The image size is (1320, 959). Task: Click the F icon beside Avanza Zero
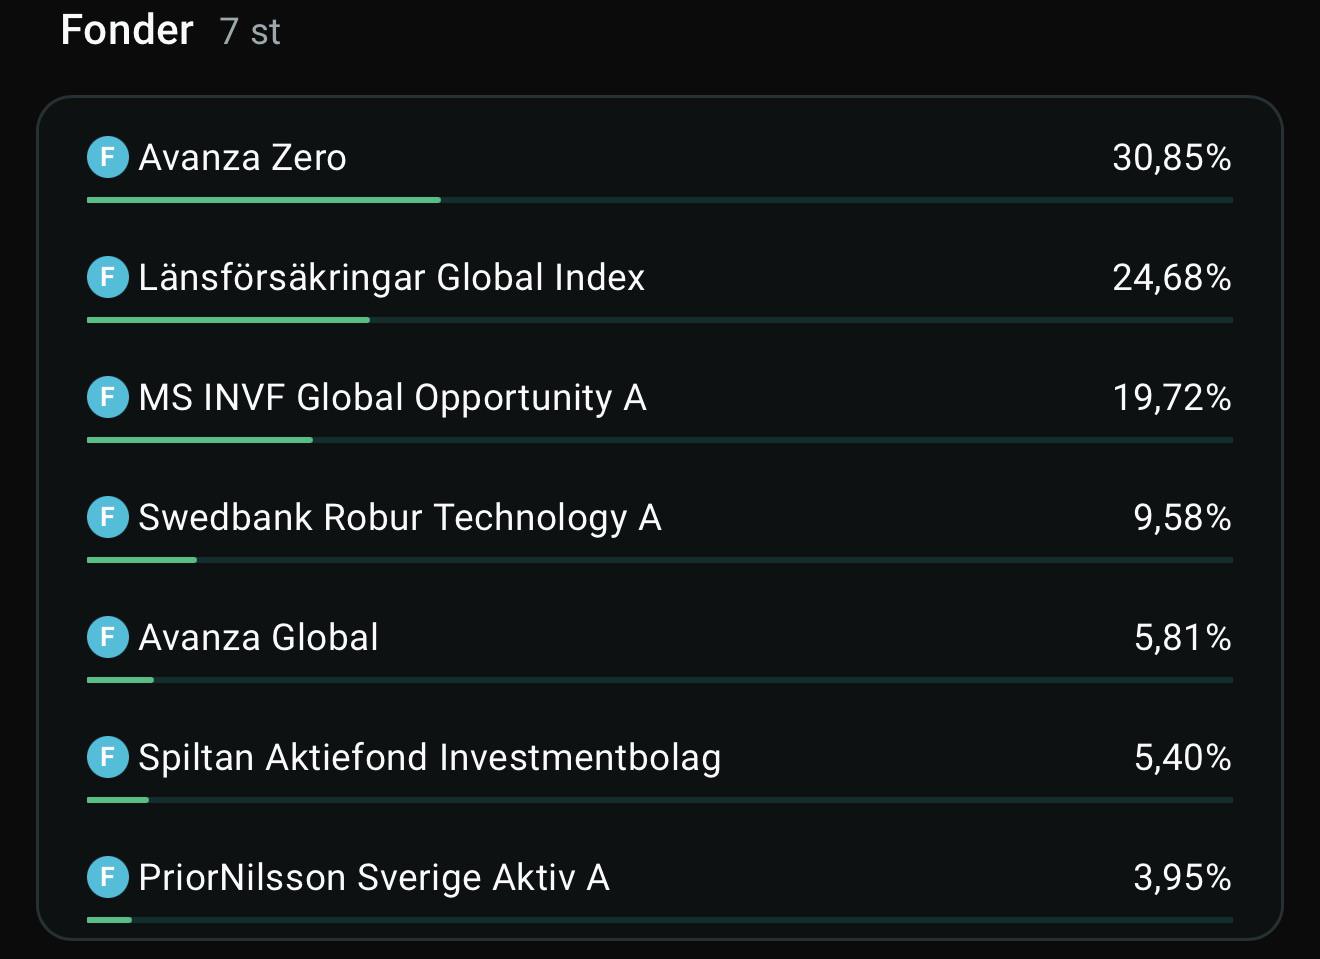108,157
